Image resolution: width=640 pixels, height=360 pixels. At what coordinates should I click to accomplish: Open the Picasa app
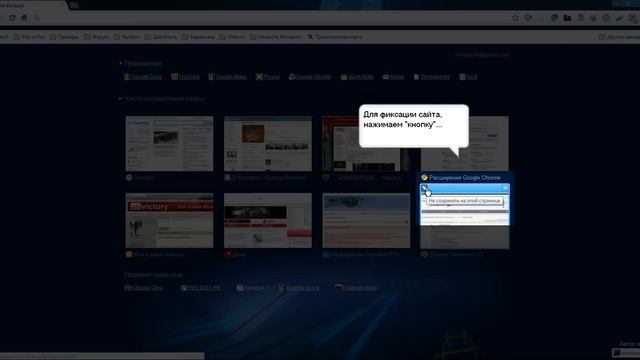coord(268,77)
